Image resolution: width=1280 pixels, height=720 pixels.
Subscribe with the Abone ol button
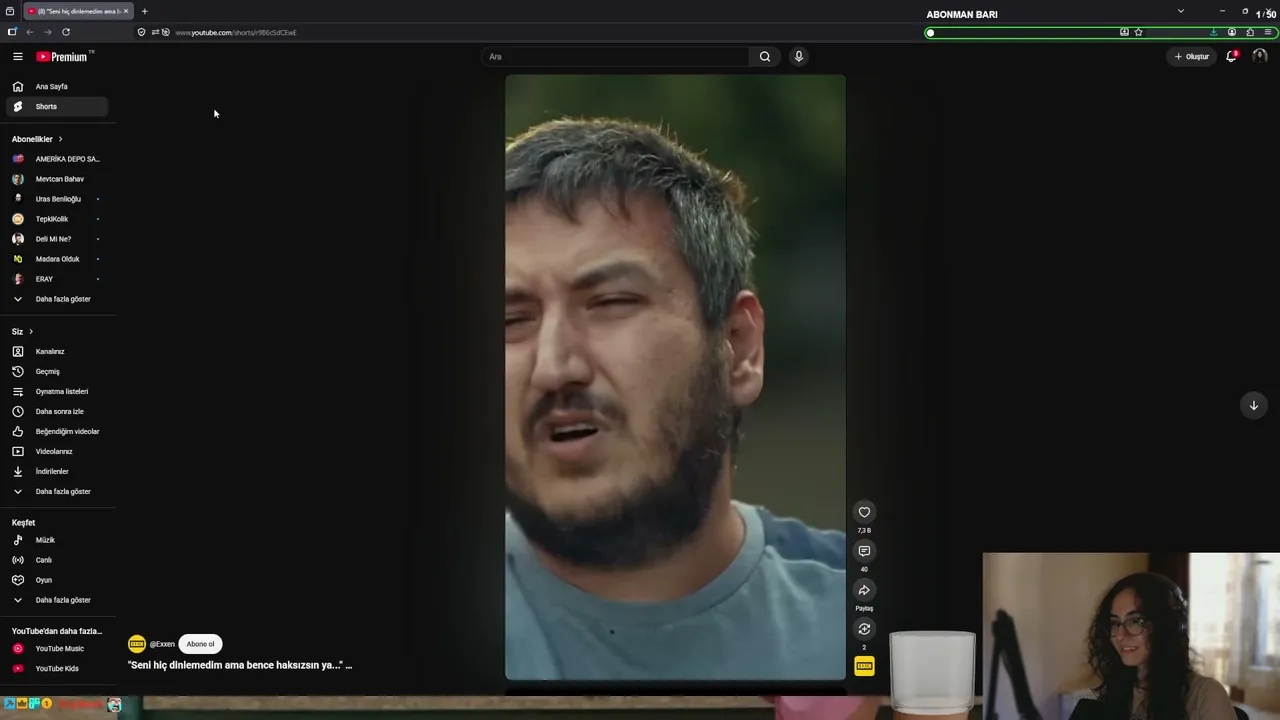[x=200, y=644]
